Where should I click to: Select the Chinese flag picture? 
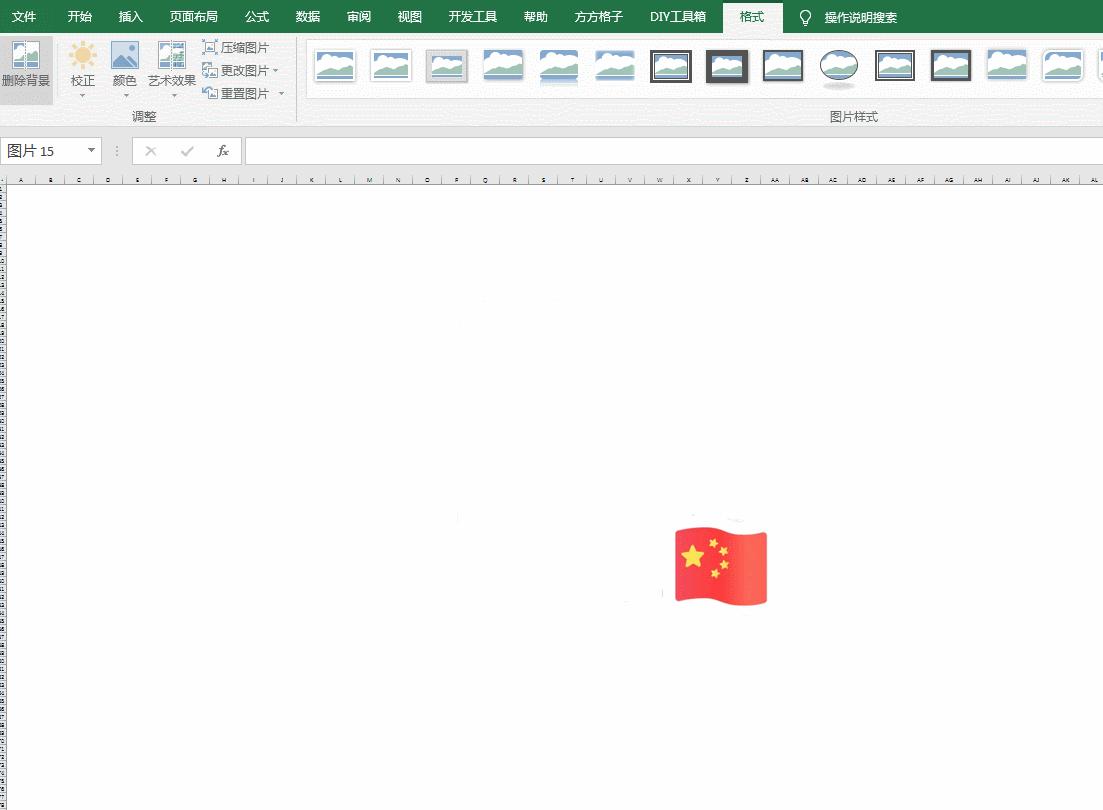[x=720, y=565]
